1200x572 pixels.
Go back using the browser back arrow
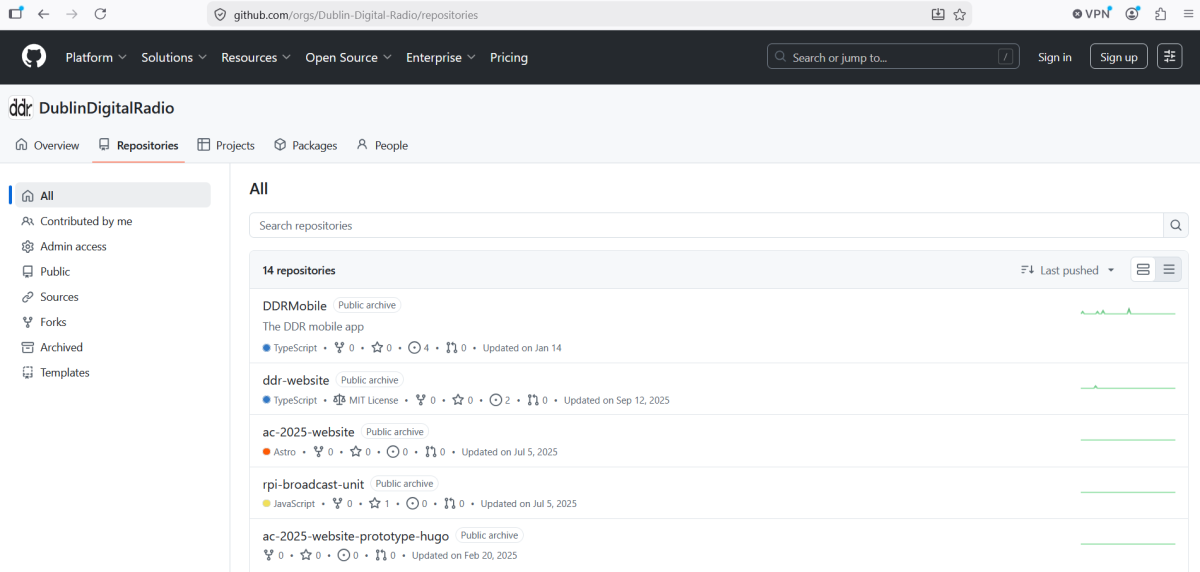click(x=43, y=14)
